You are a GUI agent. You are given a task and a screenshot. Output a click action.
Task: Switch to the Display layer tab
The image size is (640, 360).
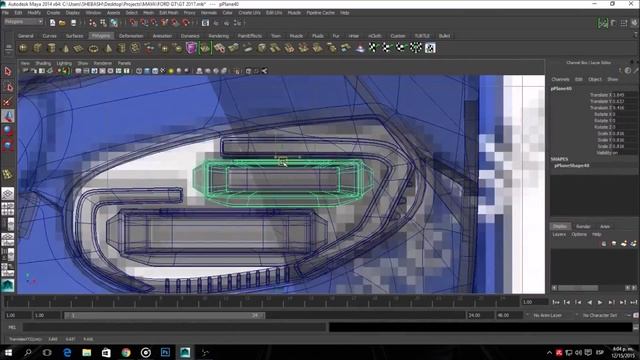(x=560, y=227)
